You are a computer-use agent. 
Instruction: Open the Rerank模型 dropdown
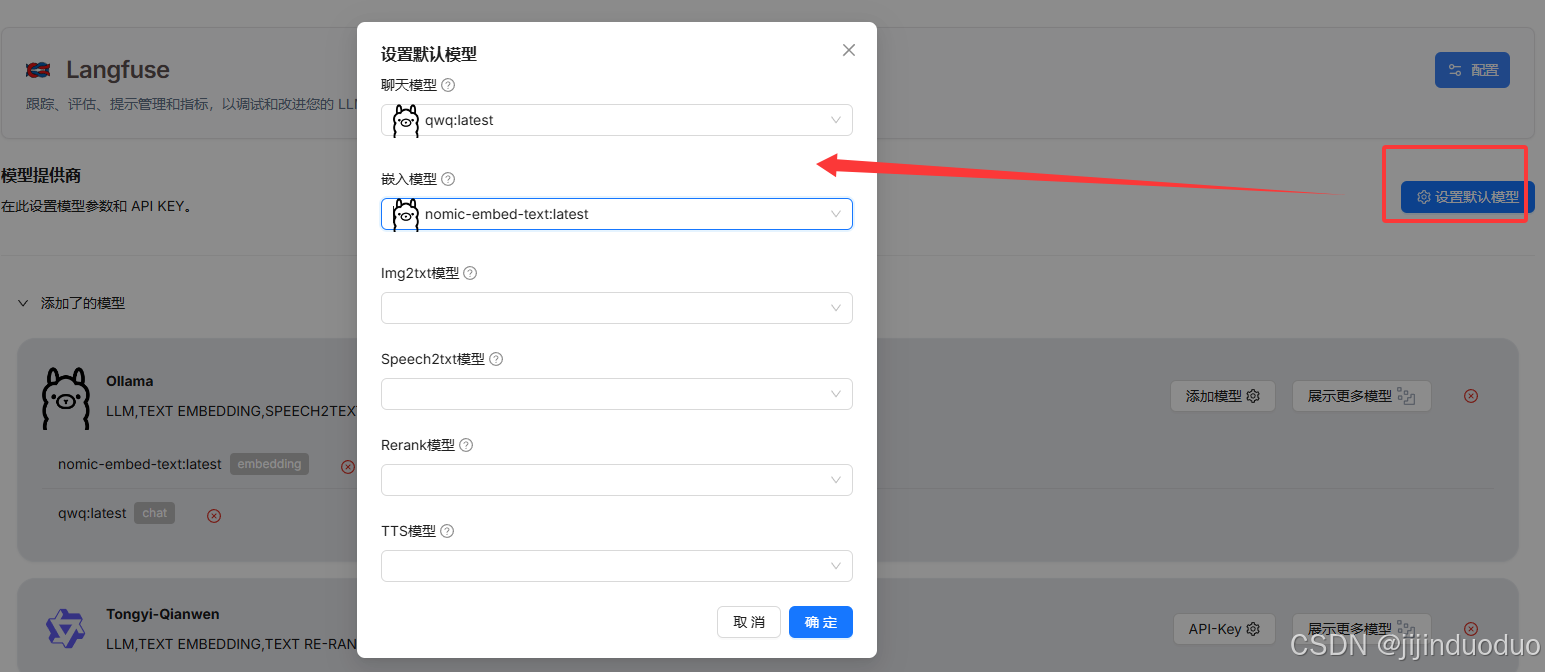617,480
